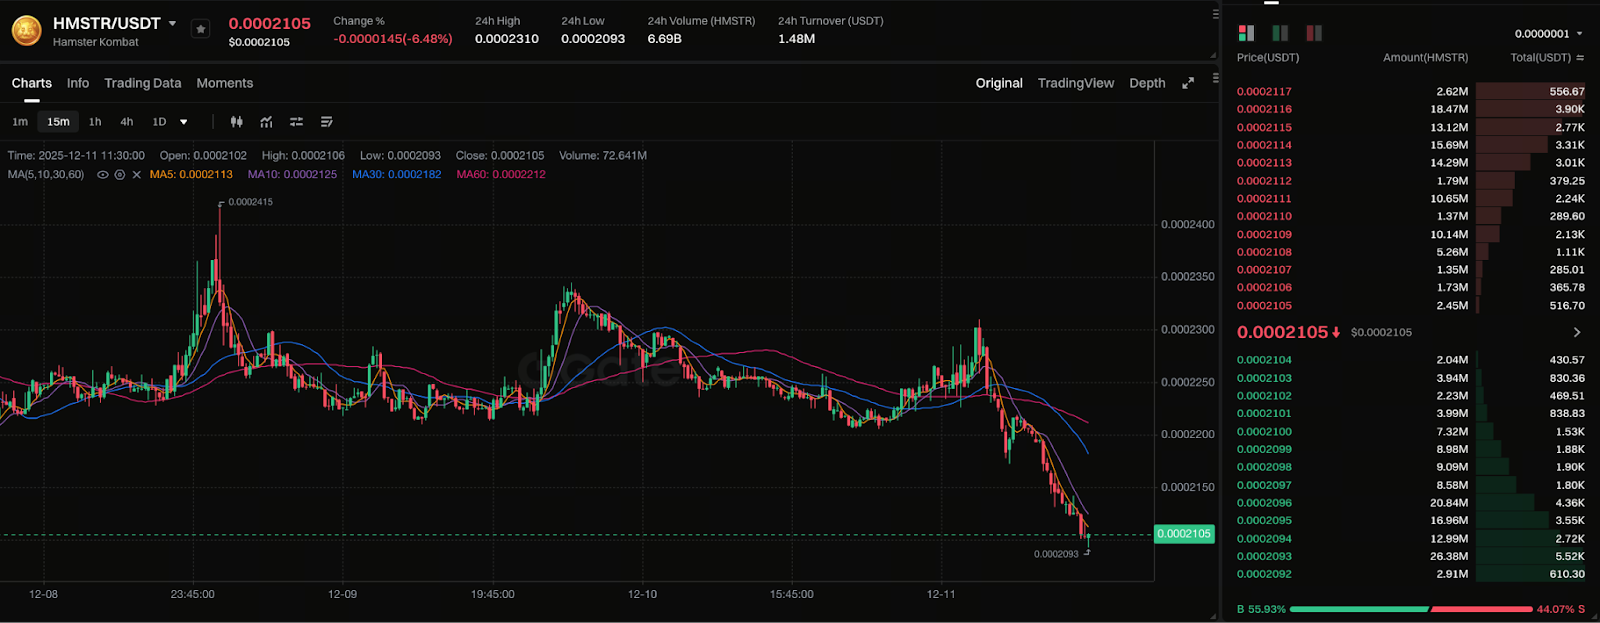Show asks-only order book view
This screenshot has height=623, width=1600.
tap(1314, 33)
